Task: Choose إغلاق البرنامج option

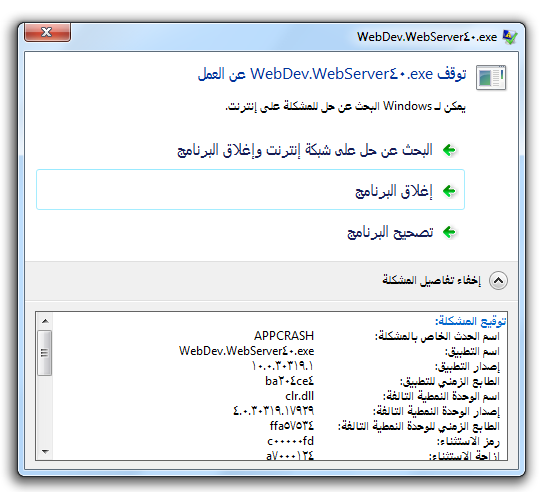Action: click(250, 190)
